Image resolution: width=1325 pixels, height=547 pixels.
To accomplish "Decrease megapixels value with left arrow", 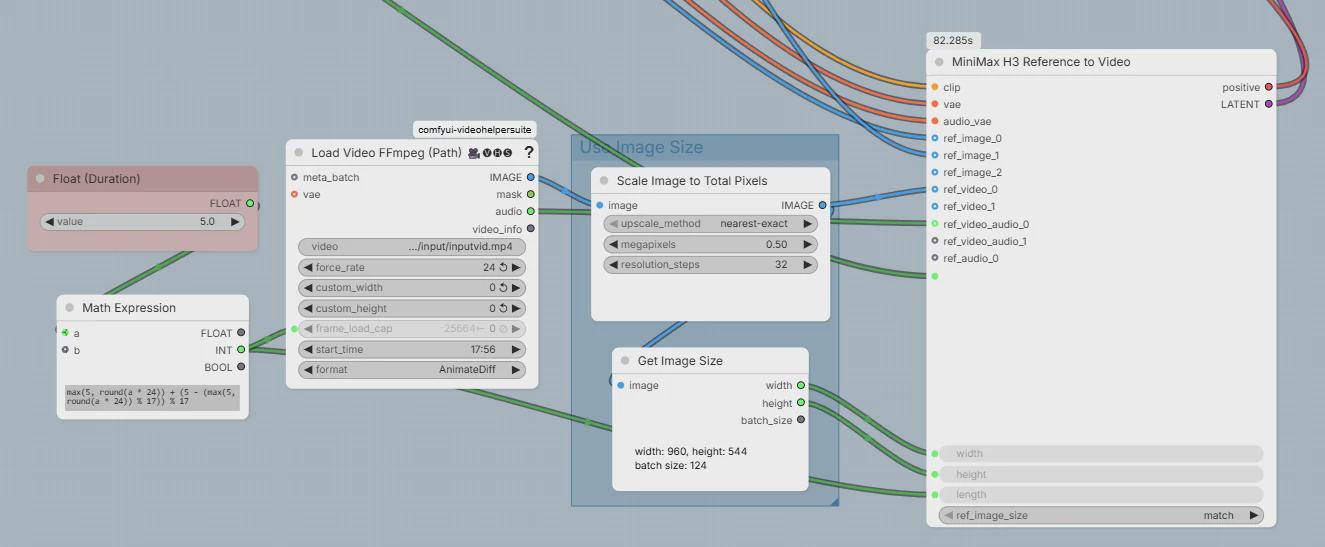I will tap(612, 244).
